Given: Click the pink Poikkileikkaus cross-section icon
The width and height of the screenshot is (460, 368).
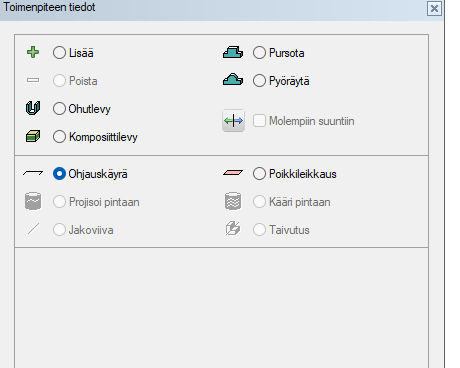Looking at the screenshot, I should pos(233,173).
